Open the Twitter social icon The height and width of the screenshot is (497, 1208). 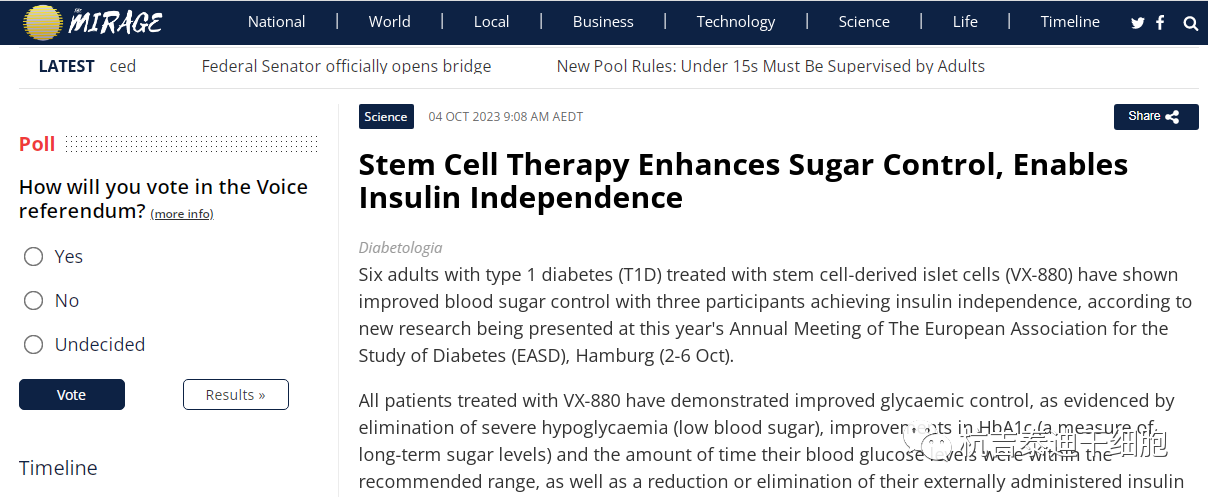[x=1138, y=23]
